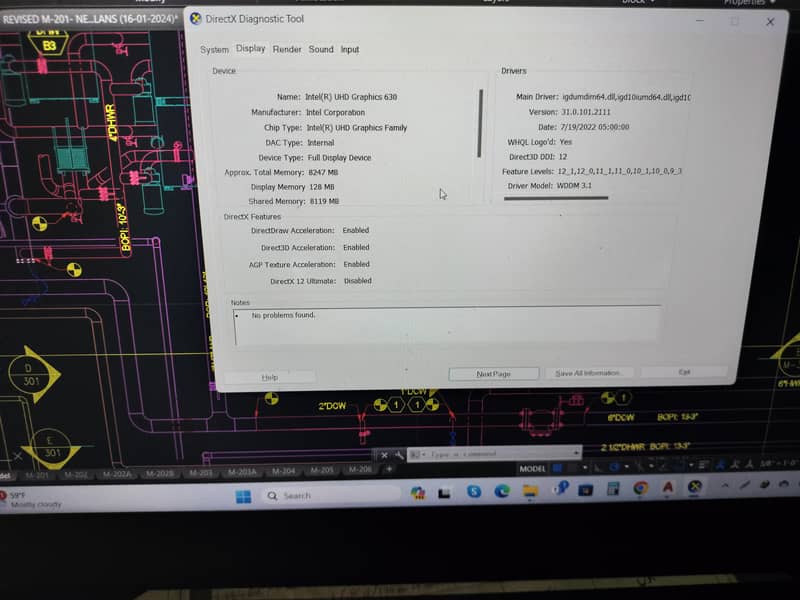Open the Windows Start menu

click(x=243, y=496)
